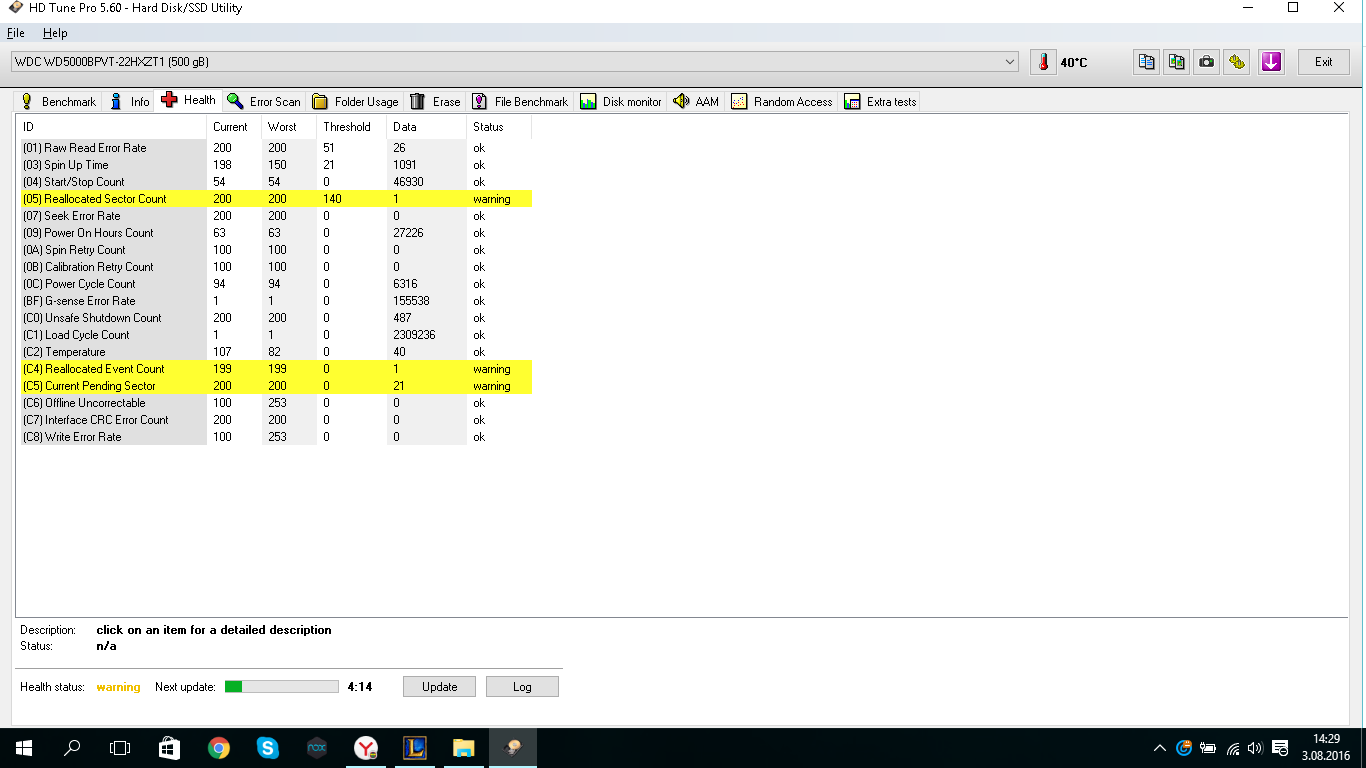
Task: Select the (C7) Interface CRC Error Count row
Action: tap(274, 420)
